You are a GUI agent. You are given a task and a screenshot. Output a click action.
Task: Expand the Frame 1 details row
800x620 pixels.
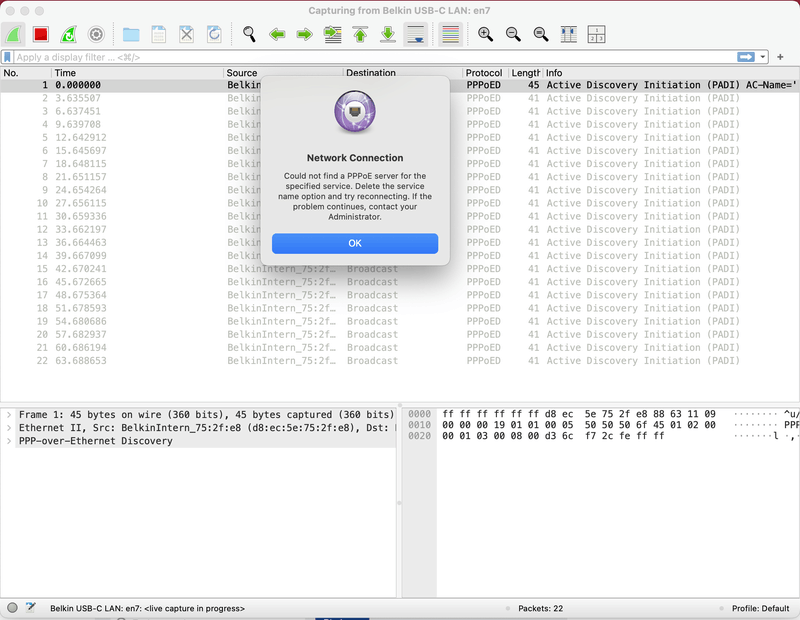pos(9,415)
